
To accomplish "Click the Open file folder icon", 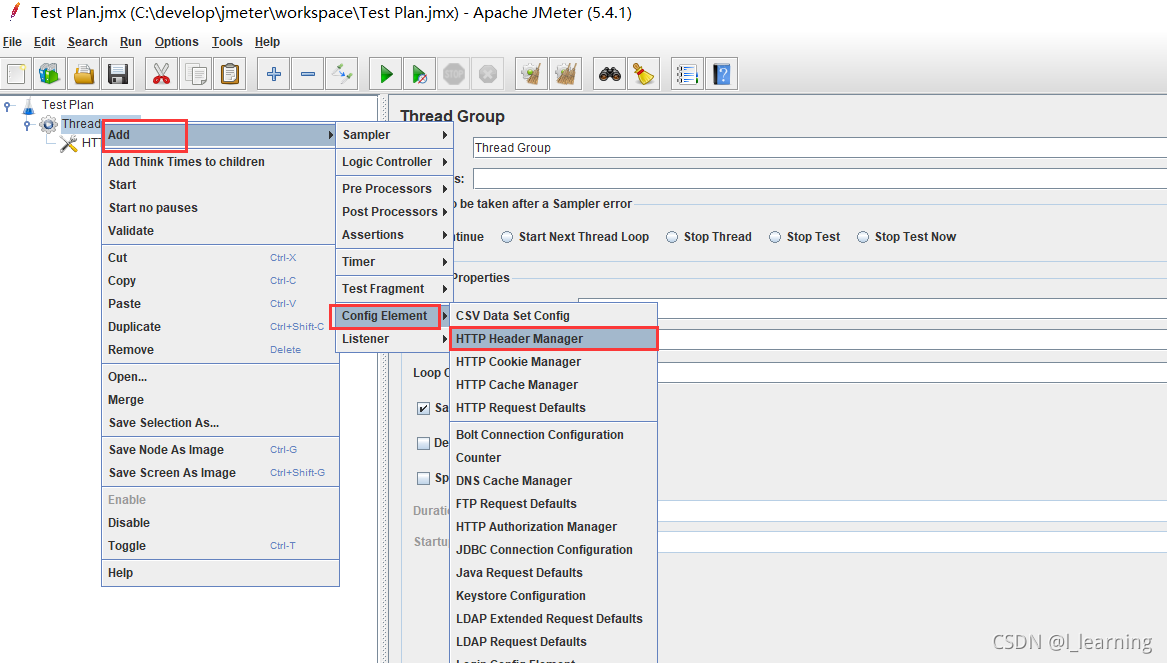I will point(84,74).
